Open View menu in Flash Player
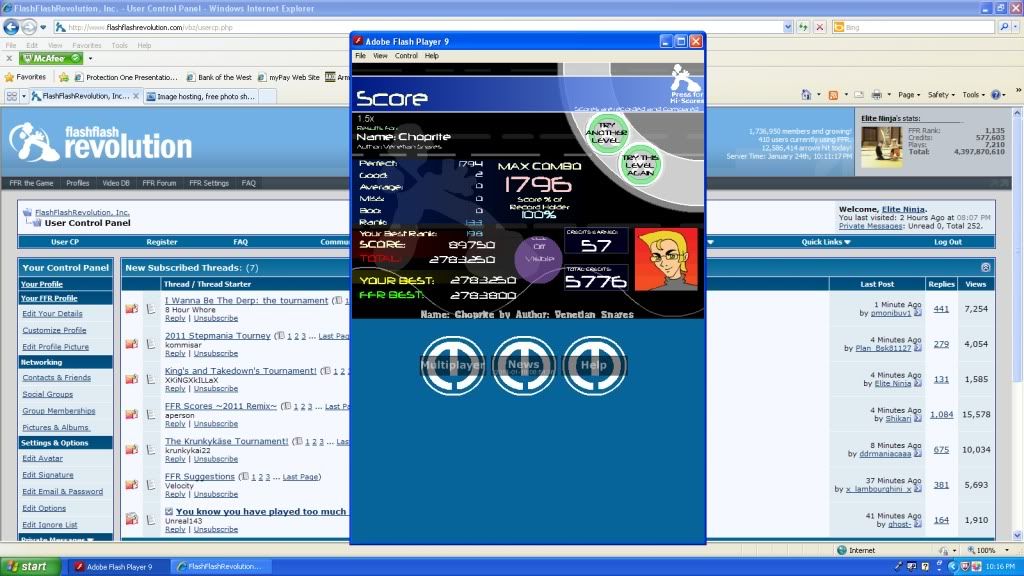The height and width of the screenshot is (576, 1024). coord(380,56)
